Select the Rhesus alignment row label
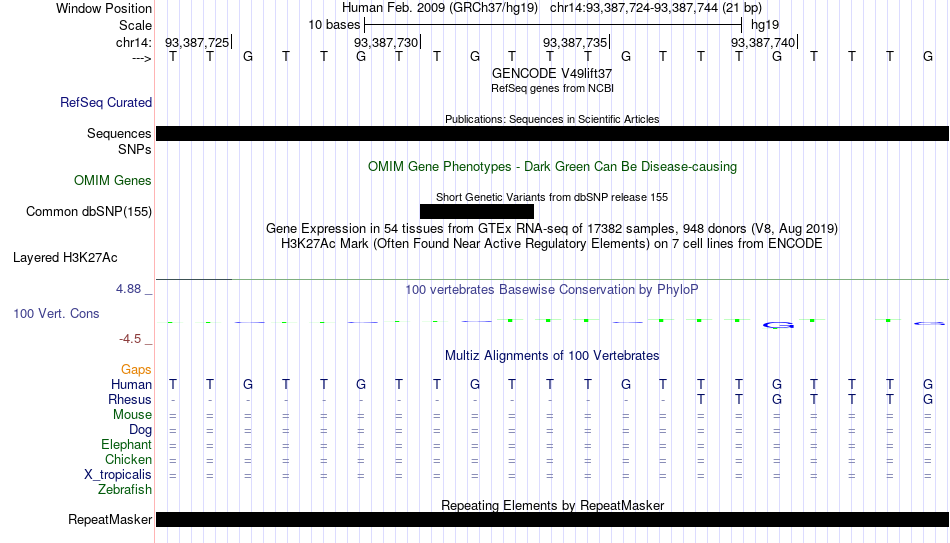Screen dimensions: 950x543 tap(130, 399)
